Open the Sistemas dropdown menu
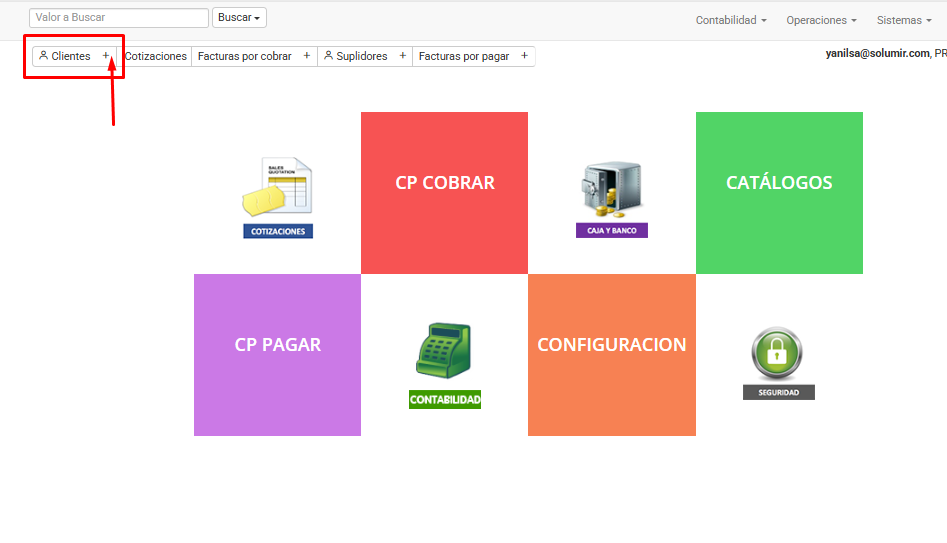 [903, 20]
